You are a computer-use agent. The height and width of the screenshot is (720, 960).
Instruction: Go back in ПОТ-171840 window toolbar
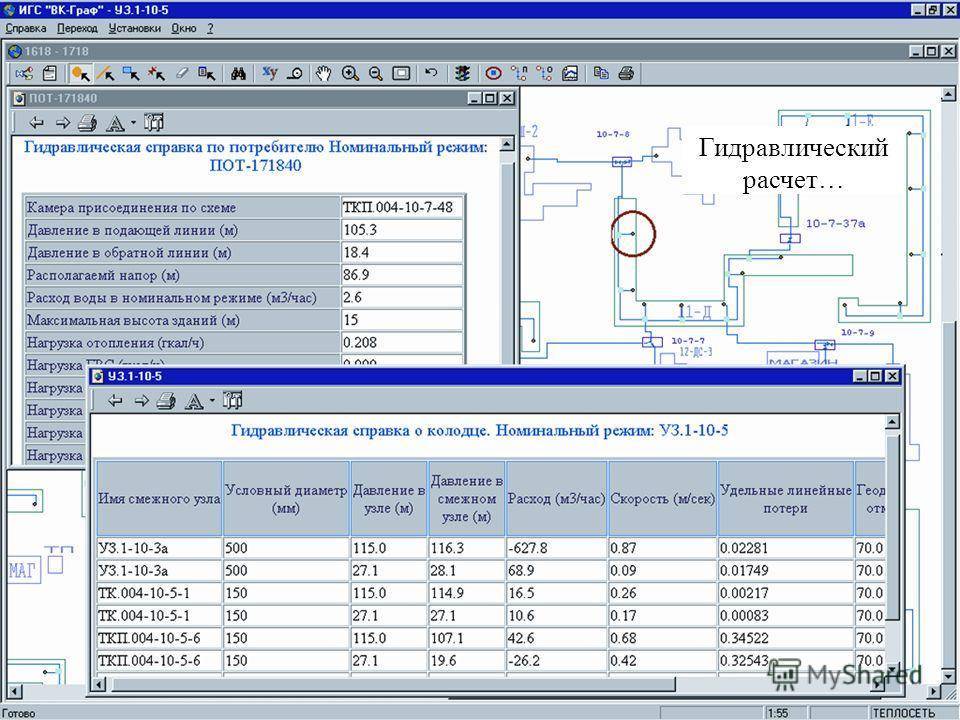click(36, 123)
